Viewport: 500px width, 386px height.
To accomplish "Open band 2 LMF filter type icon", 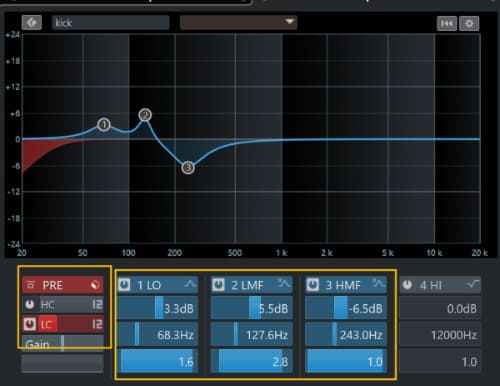I will [284, 284].
